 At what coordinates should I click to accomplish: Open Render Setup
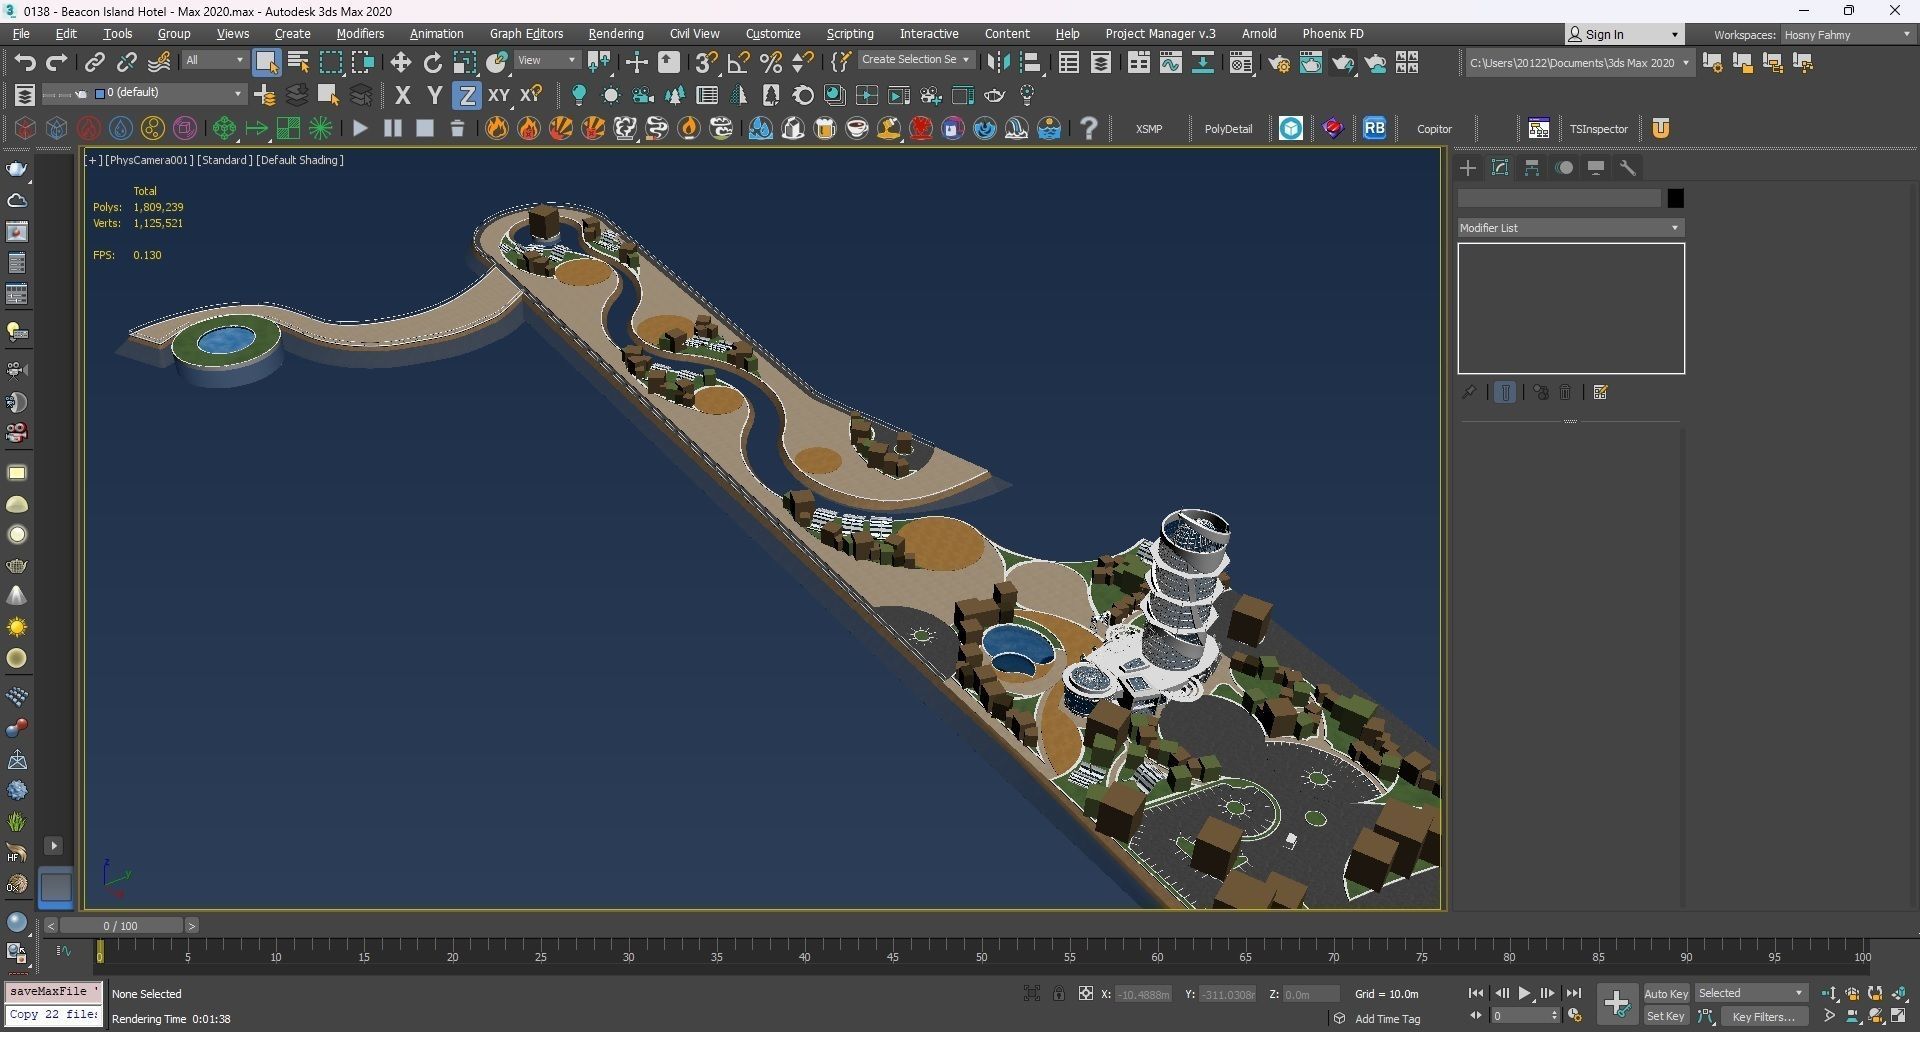[x=1279, y=63]
